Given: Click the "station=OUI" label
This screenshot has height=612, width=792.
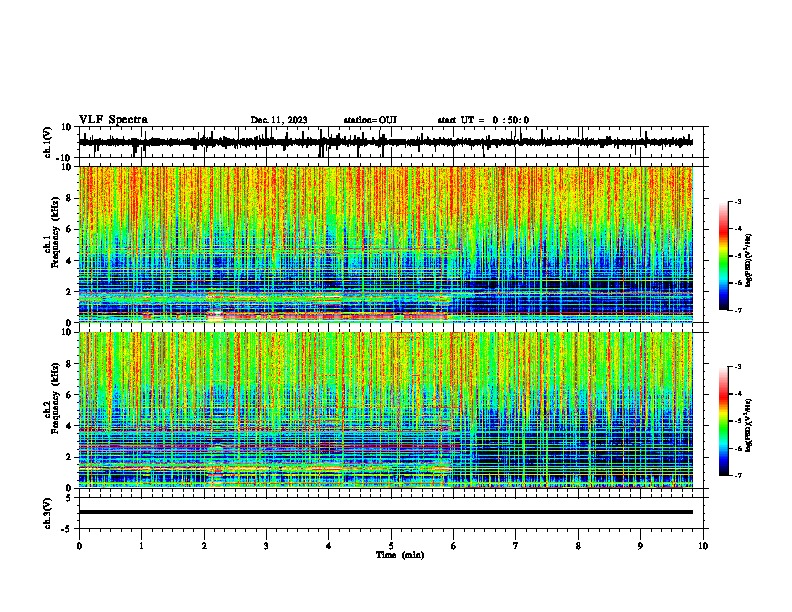Looking at the screenshot, I should 370,120.
